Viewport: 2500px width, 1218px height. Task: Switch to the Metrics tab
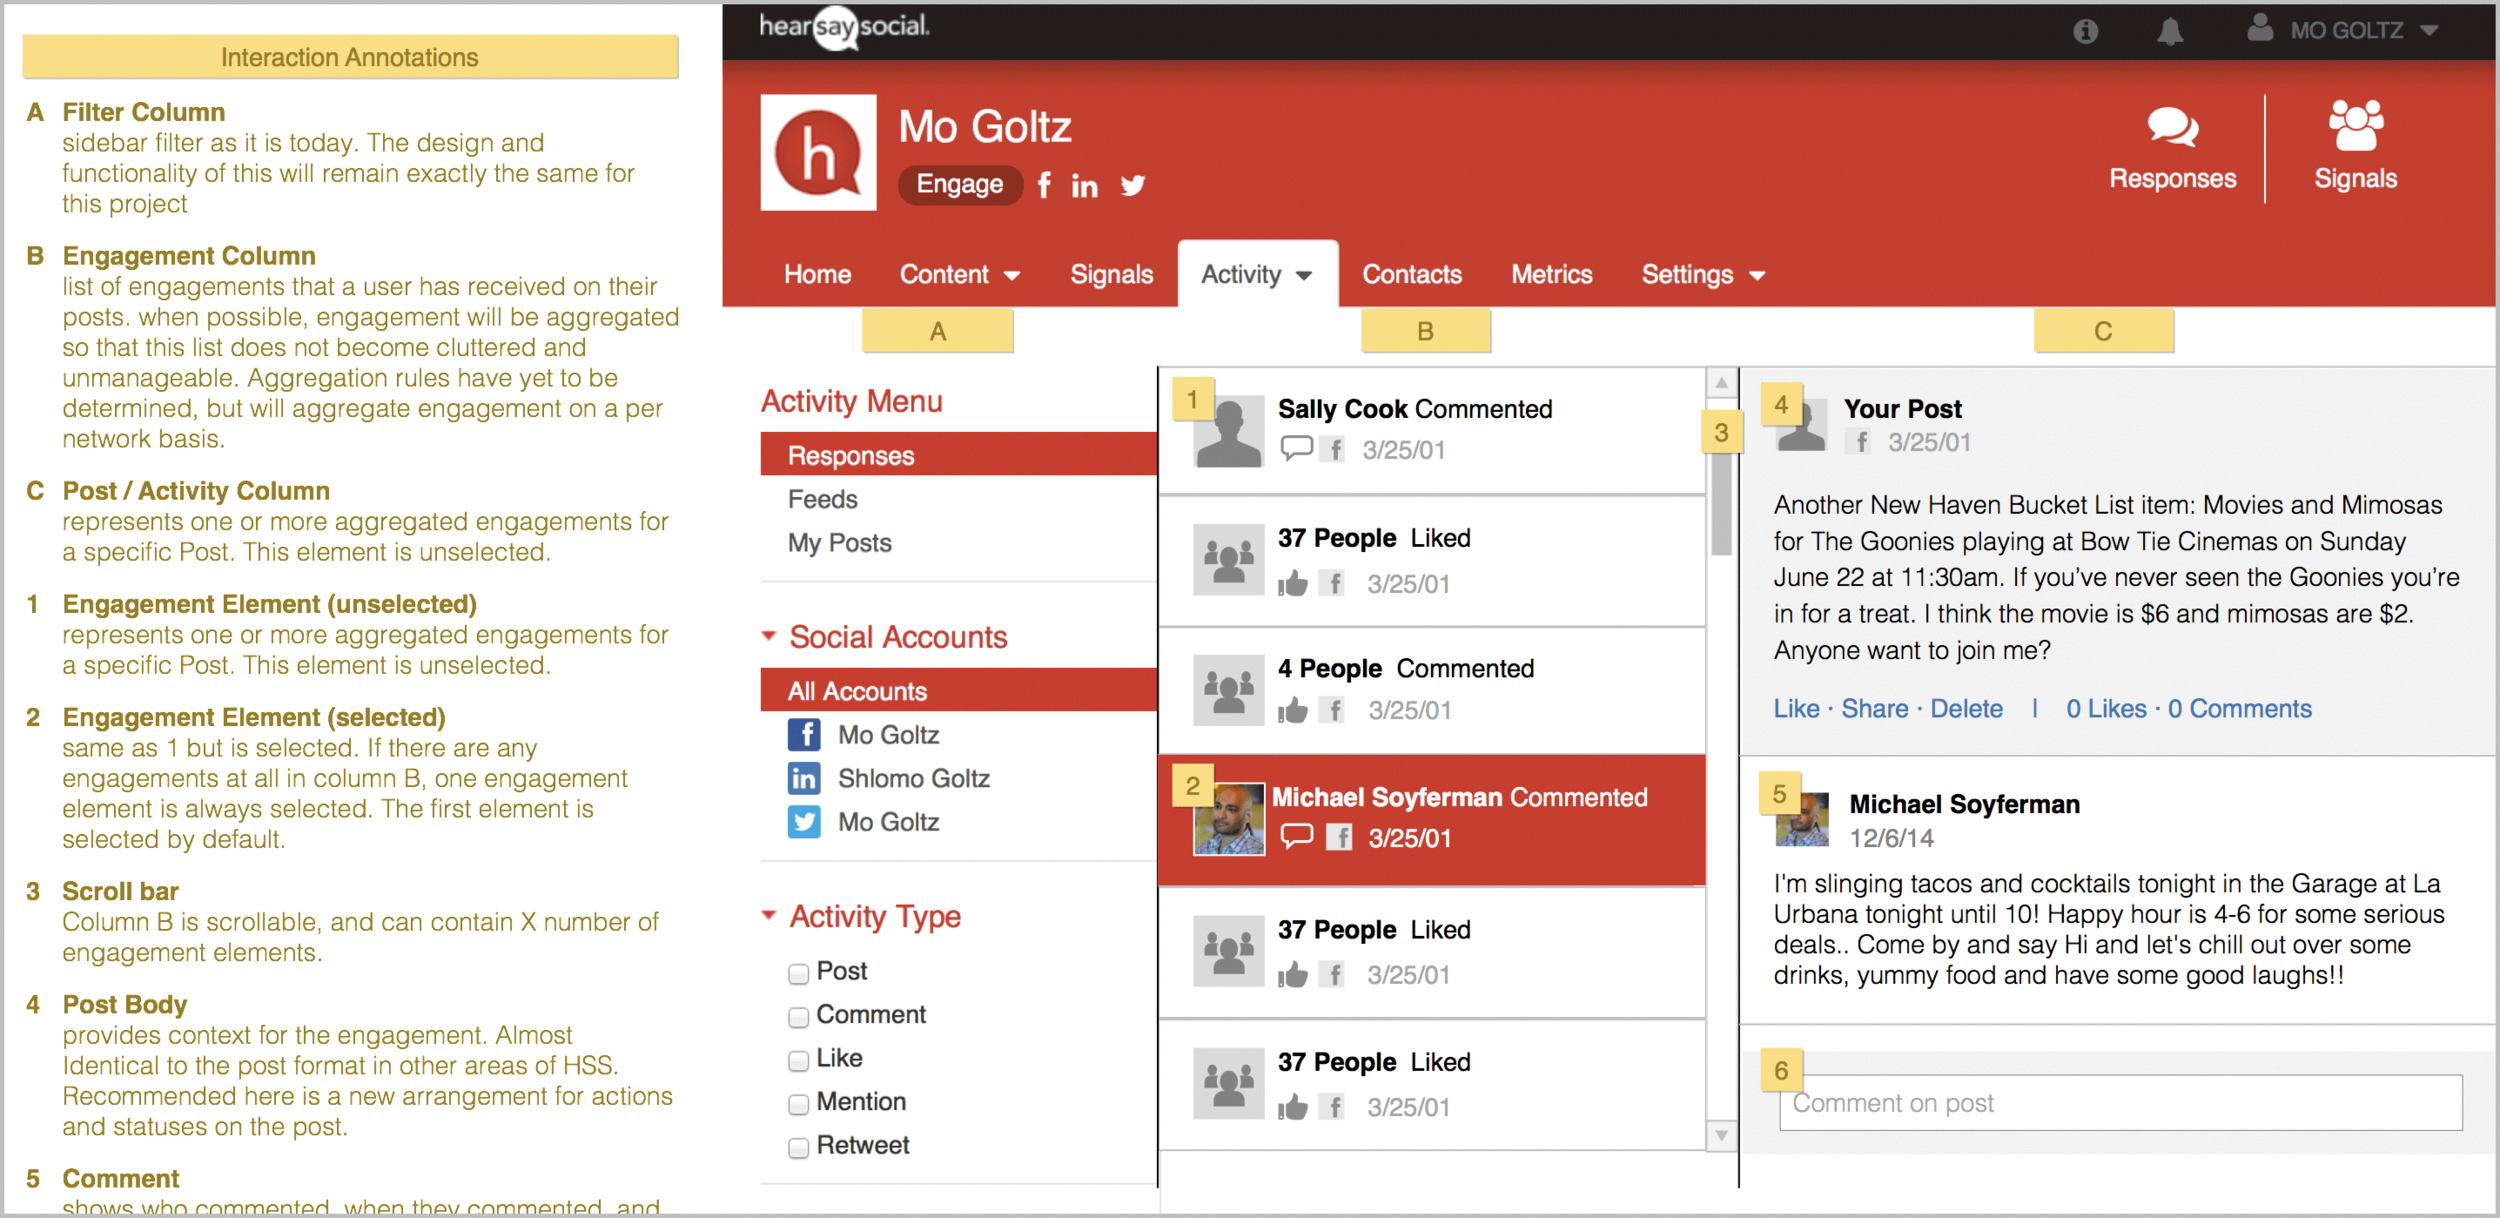tap(1551, 274)
